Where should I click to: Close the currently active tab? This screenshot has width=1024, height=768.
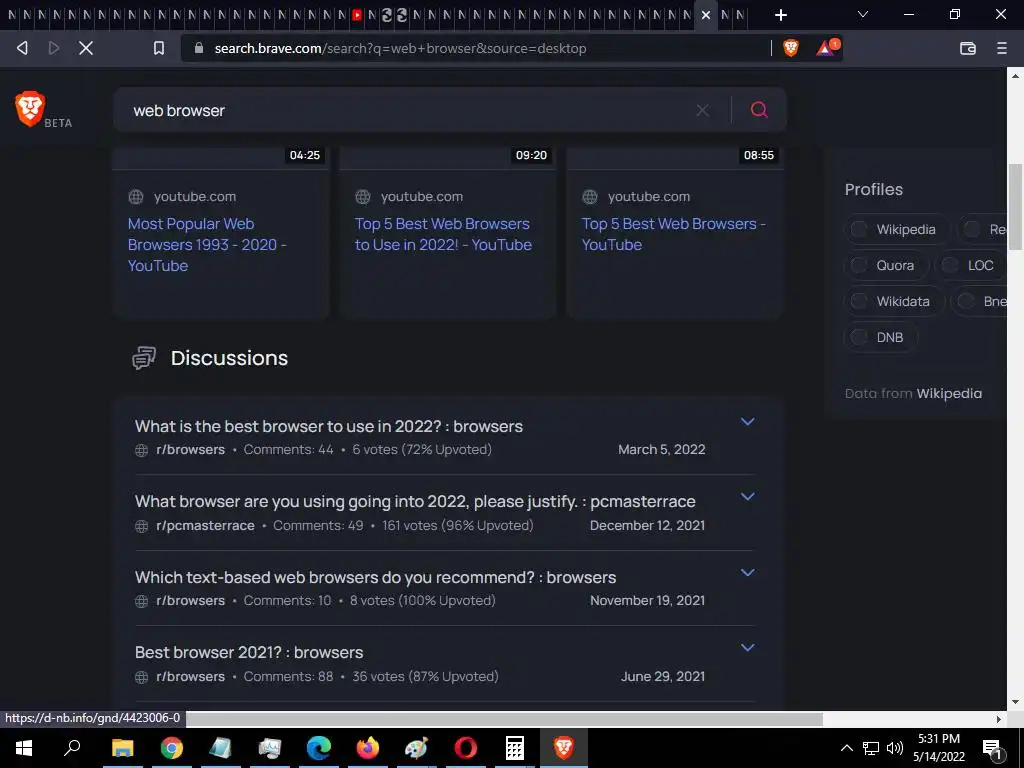[x=706, y=14]
